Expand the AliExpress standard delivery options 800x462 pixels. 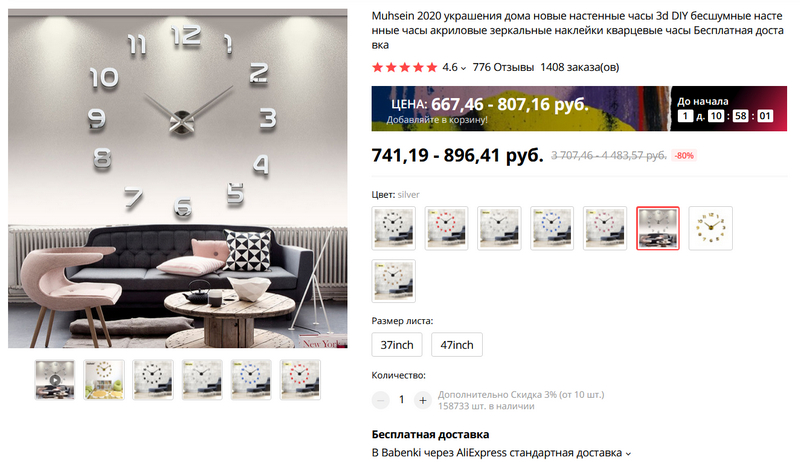pyautogui.click(x=628, y=453)
